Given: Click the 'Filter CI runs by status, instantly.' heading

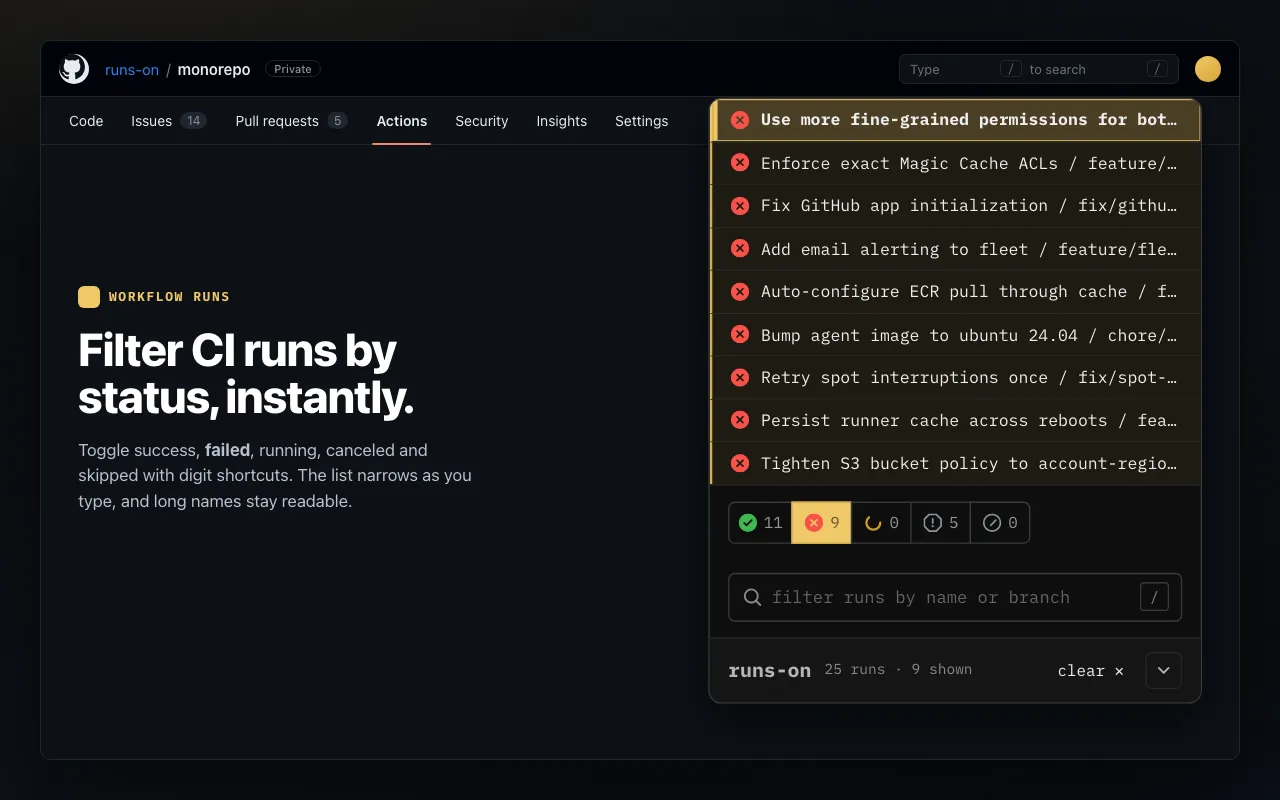Looking at the screenshot, I should click(x=246, y=374).
